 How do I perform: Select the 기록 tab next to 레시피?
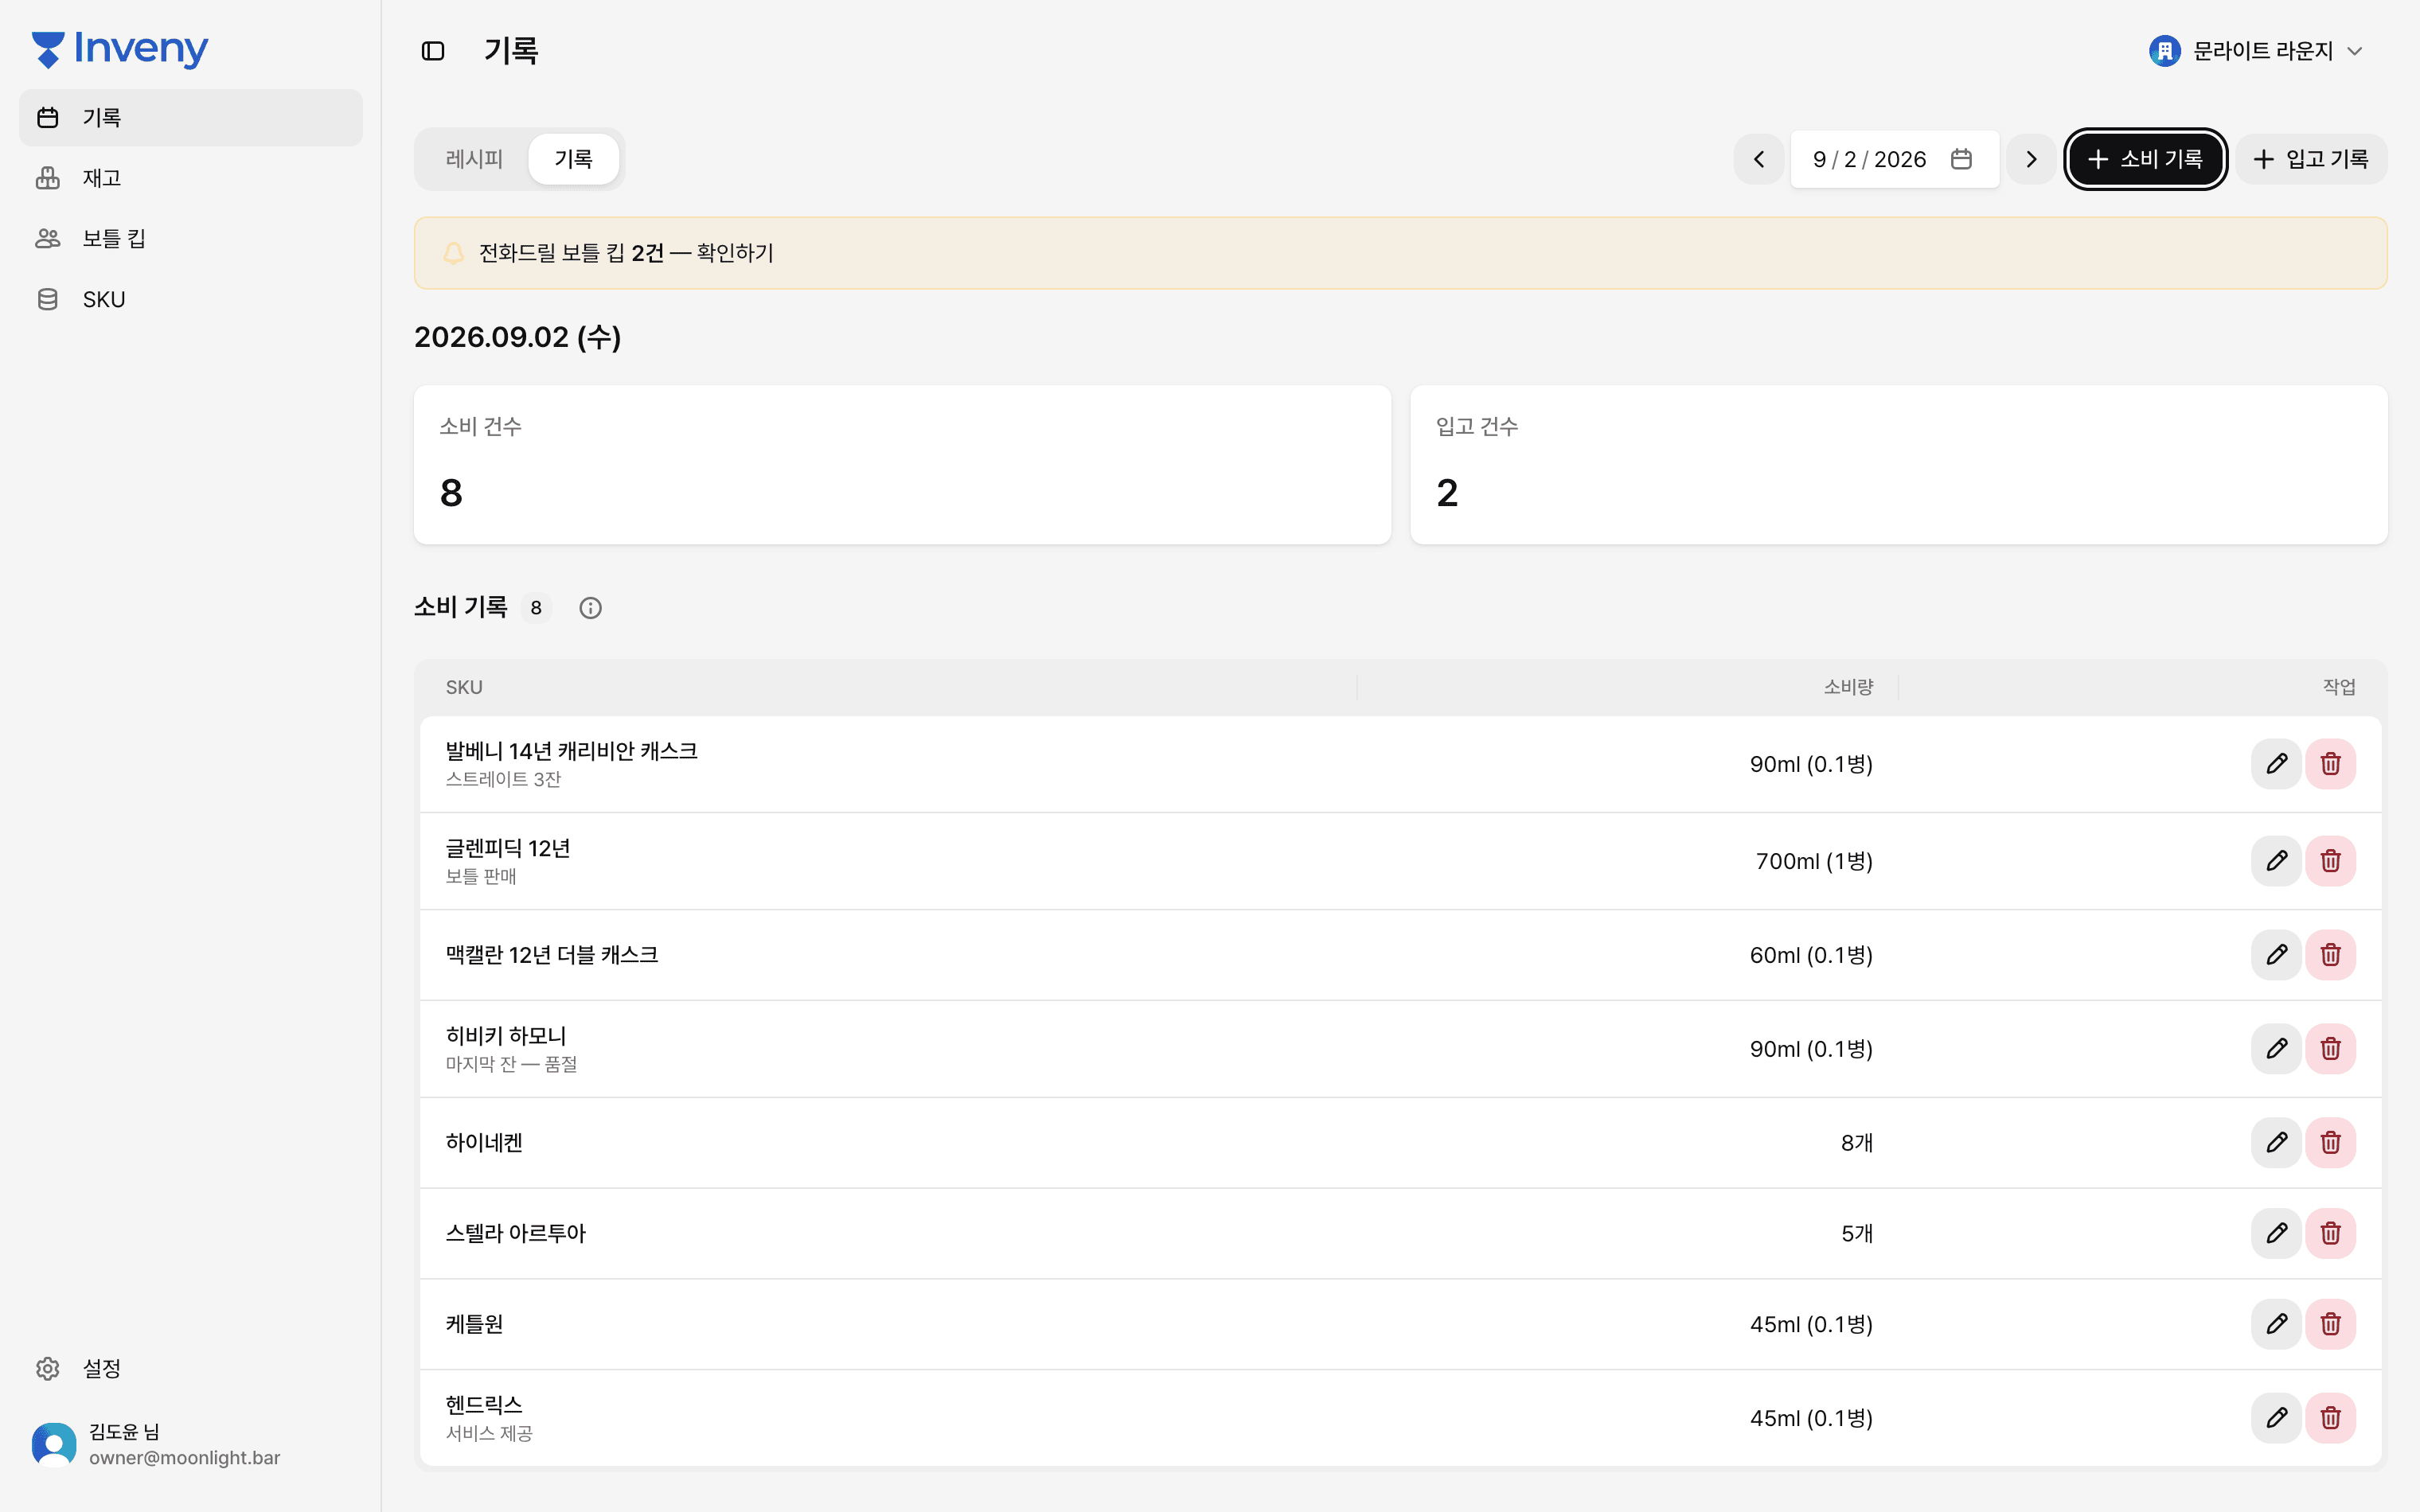coord(573,159)
